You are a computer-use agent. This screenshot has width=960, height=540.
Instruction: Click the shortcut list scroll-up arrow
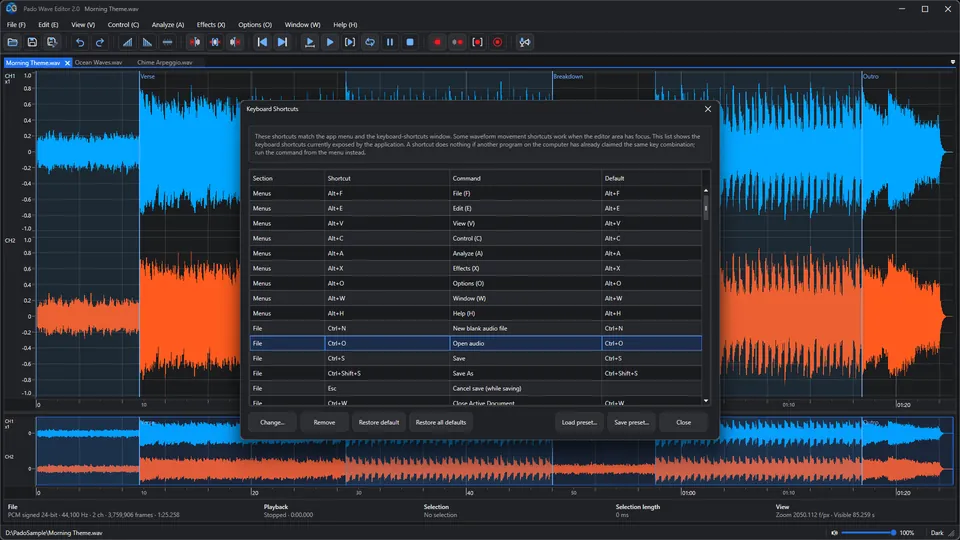point(706,190)
